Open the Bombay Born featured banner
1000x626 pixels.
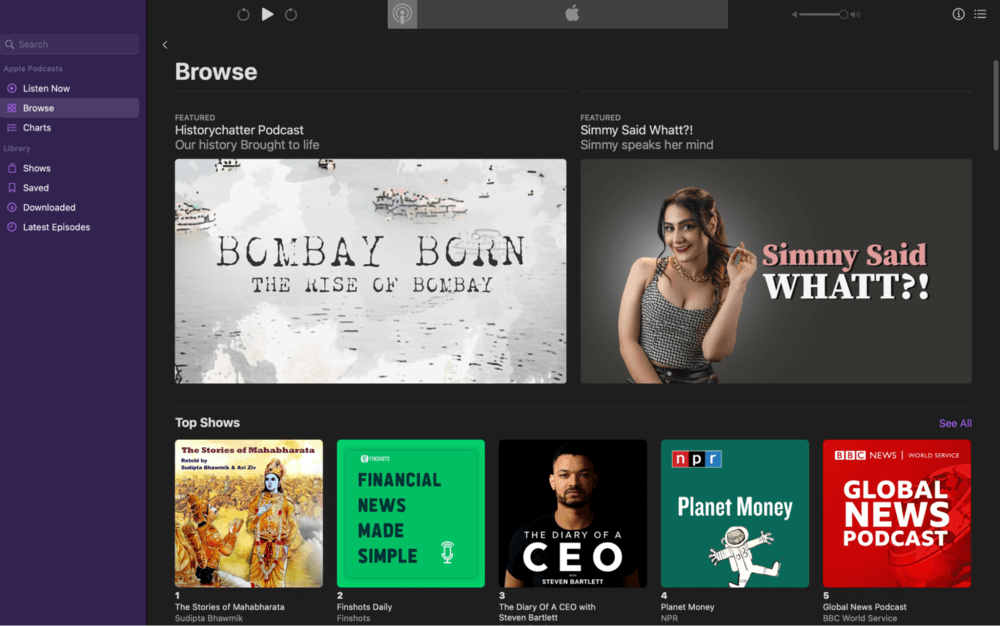371,271
